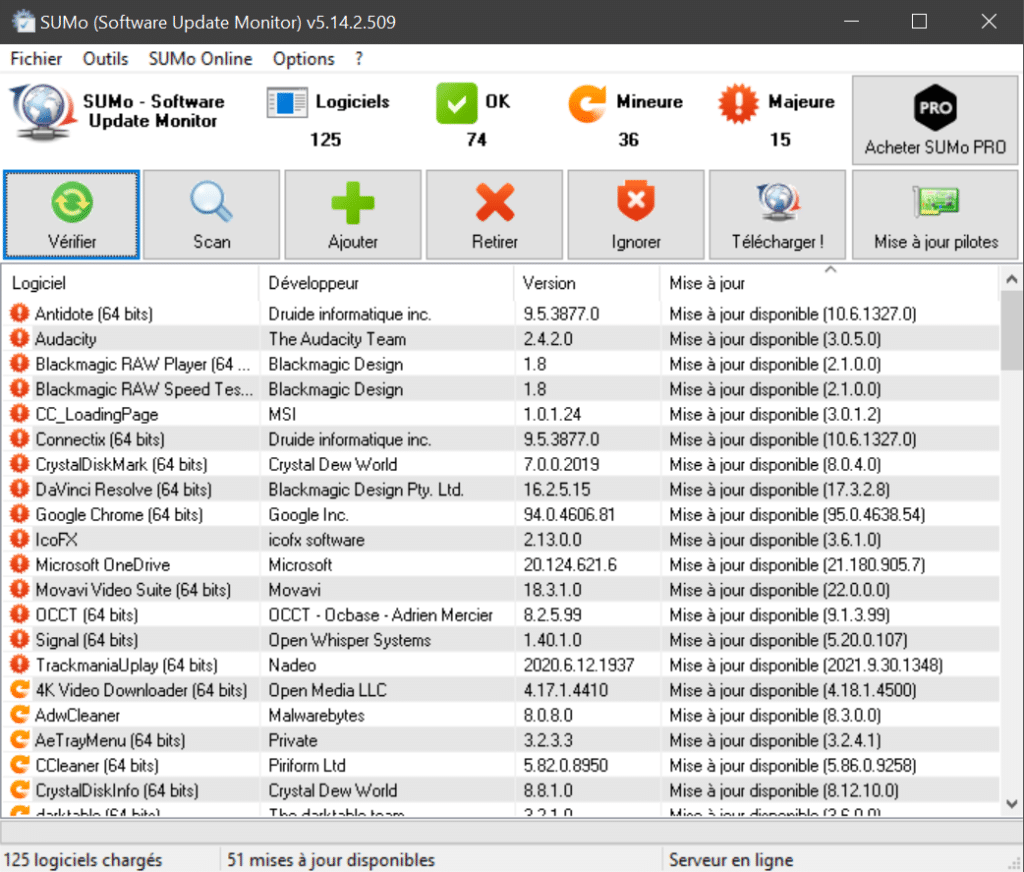The image size is (1024, 872).
Task: Click developer The Audacity Team
Action: point(337,339)
